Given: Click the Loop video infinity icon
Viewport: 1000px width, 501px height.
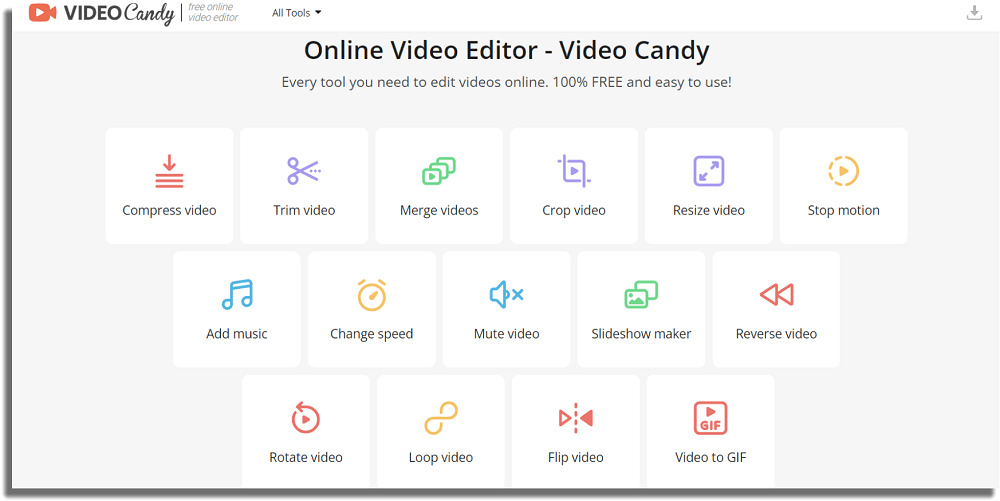Looking at the screenshot, I should [x=441, y=418].
